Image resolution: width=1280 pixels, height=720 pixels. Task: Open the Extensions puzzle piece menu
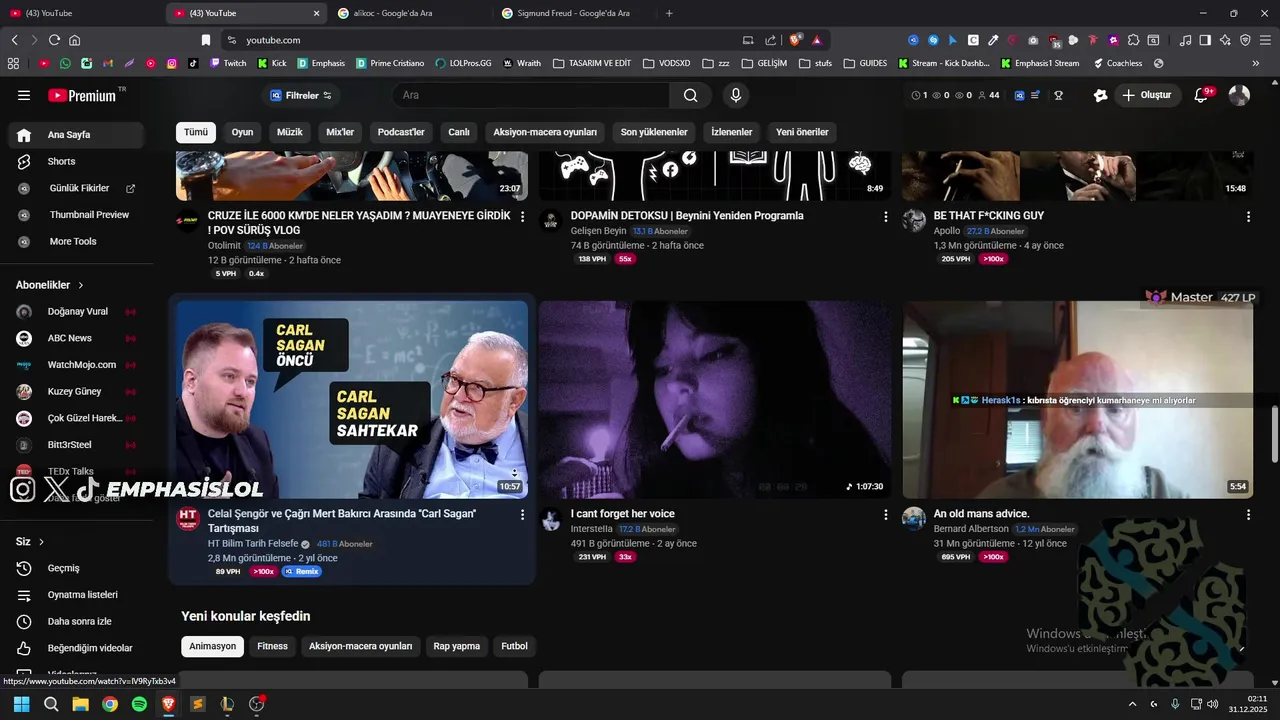[x=1133, y=40]
